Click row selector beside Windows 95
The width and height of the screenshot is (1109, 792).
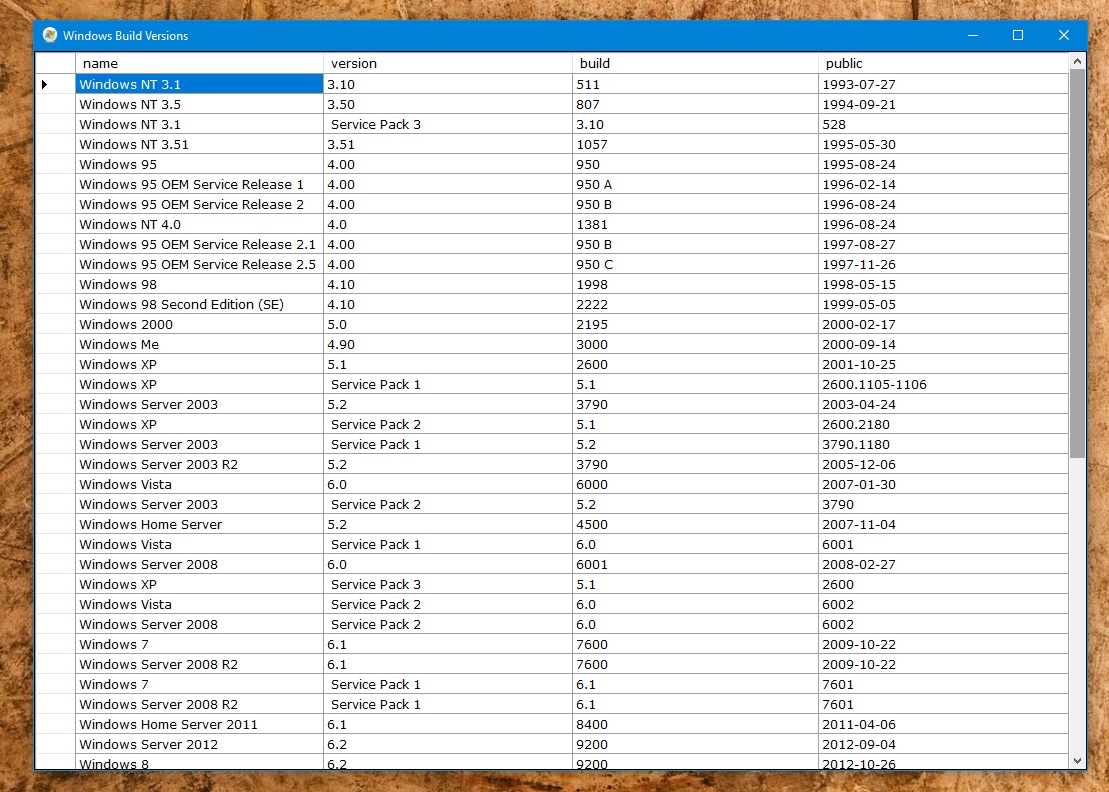point(55,164)
